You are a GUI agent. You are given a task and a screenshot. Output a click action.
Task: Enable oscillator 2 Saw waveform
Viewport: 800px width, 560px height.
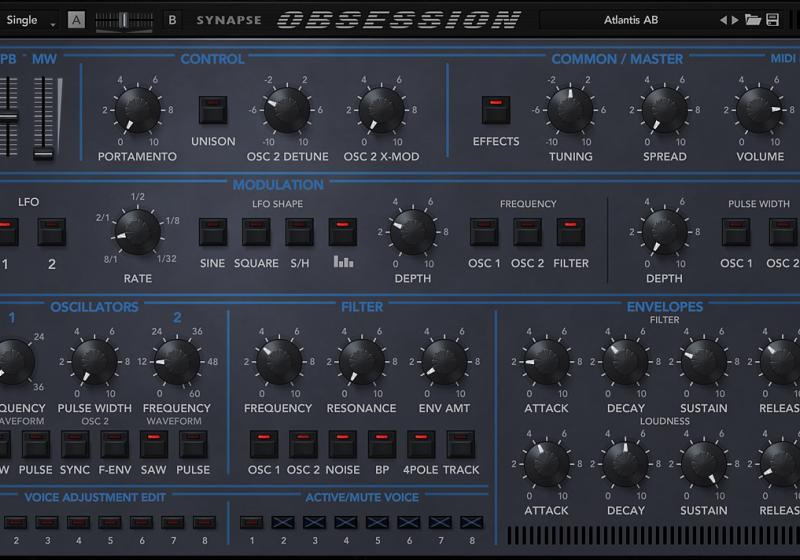154,444
